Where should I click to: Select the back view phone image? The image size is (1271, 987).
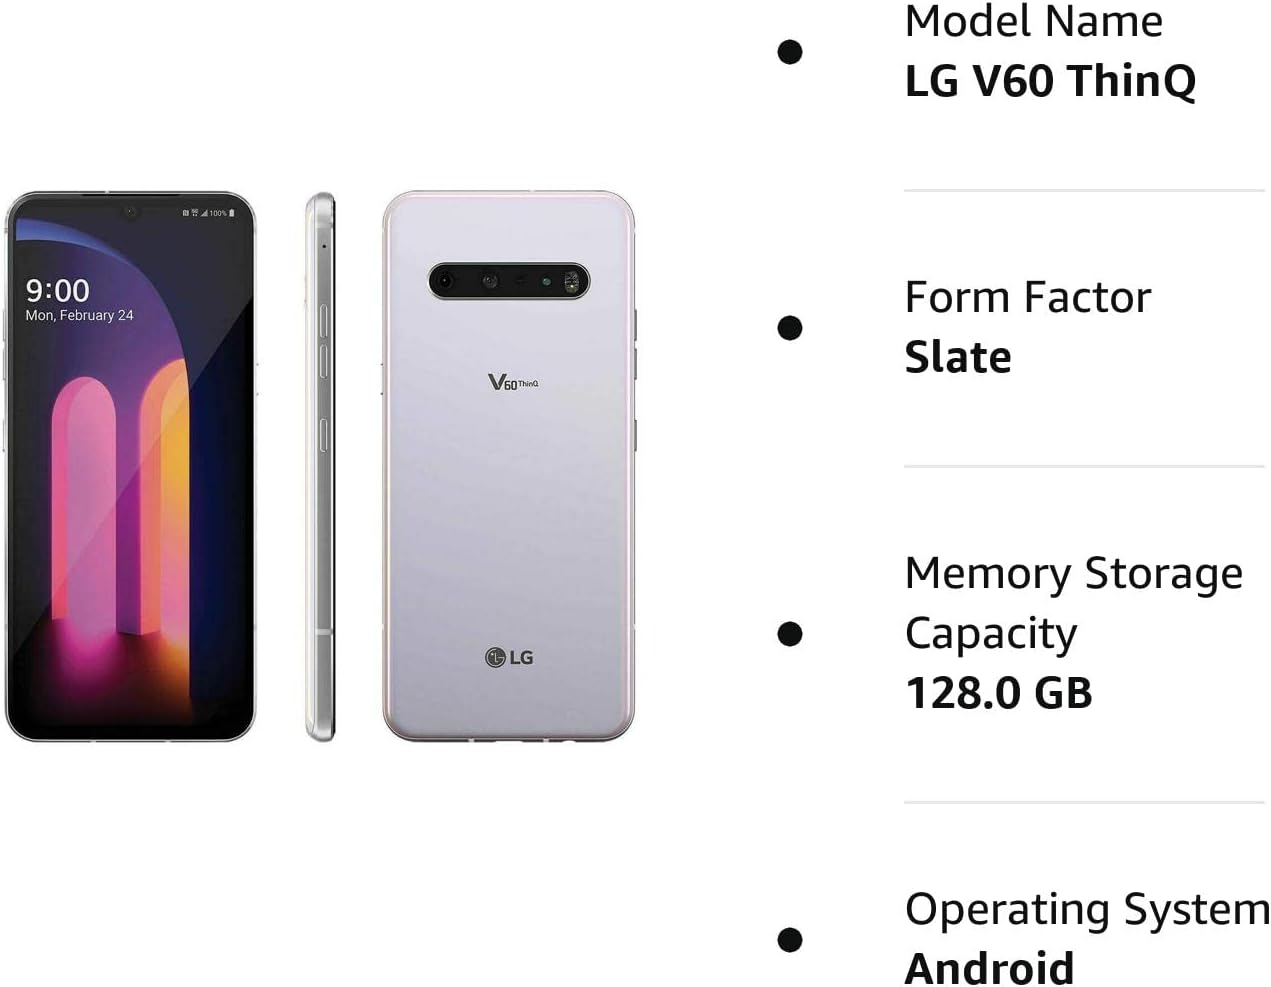509,467
